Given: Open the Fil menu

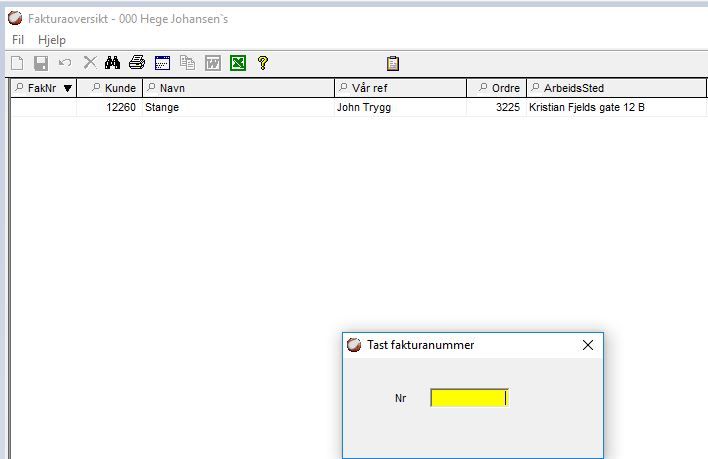Looking at the screenshot, I should click(x=18, y=40).
